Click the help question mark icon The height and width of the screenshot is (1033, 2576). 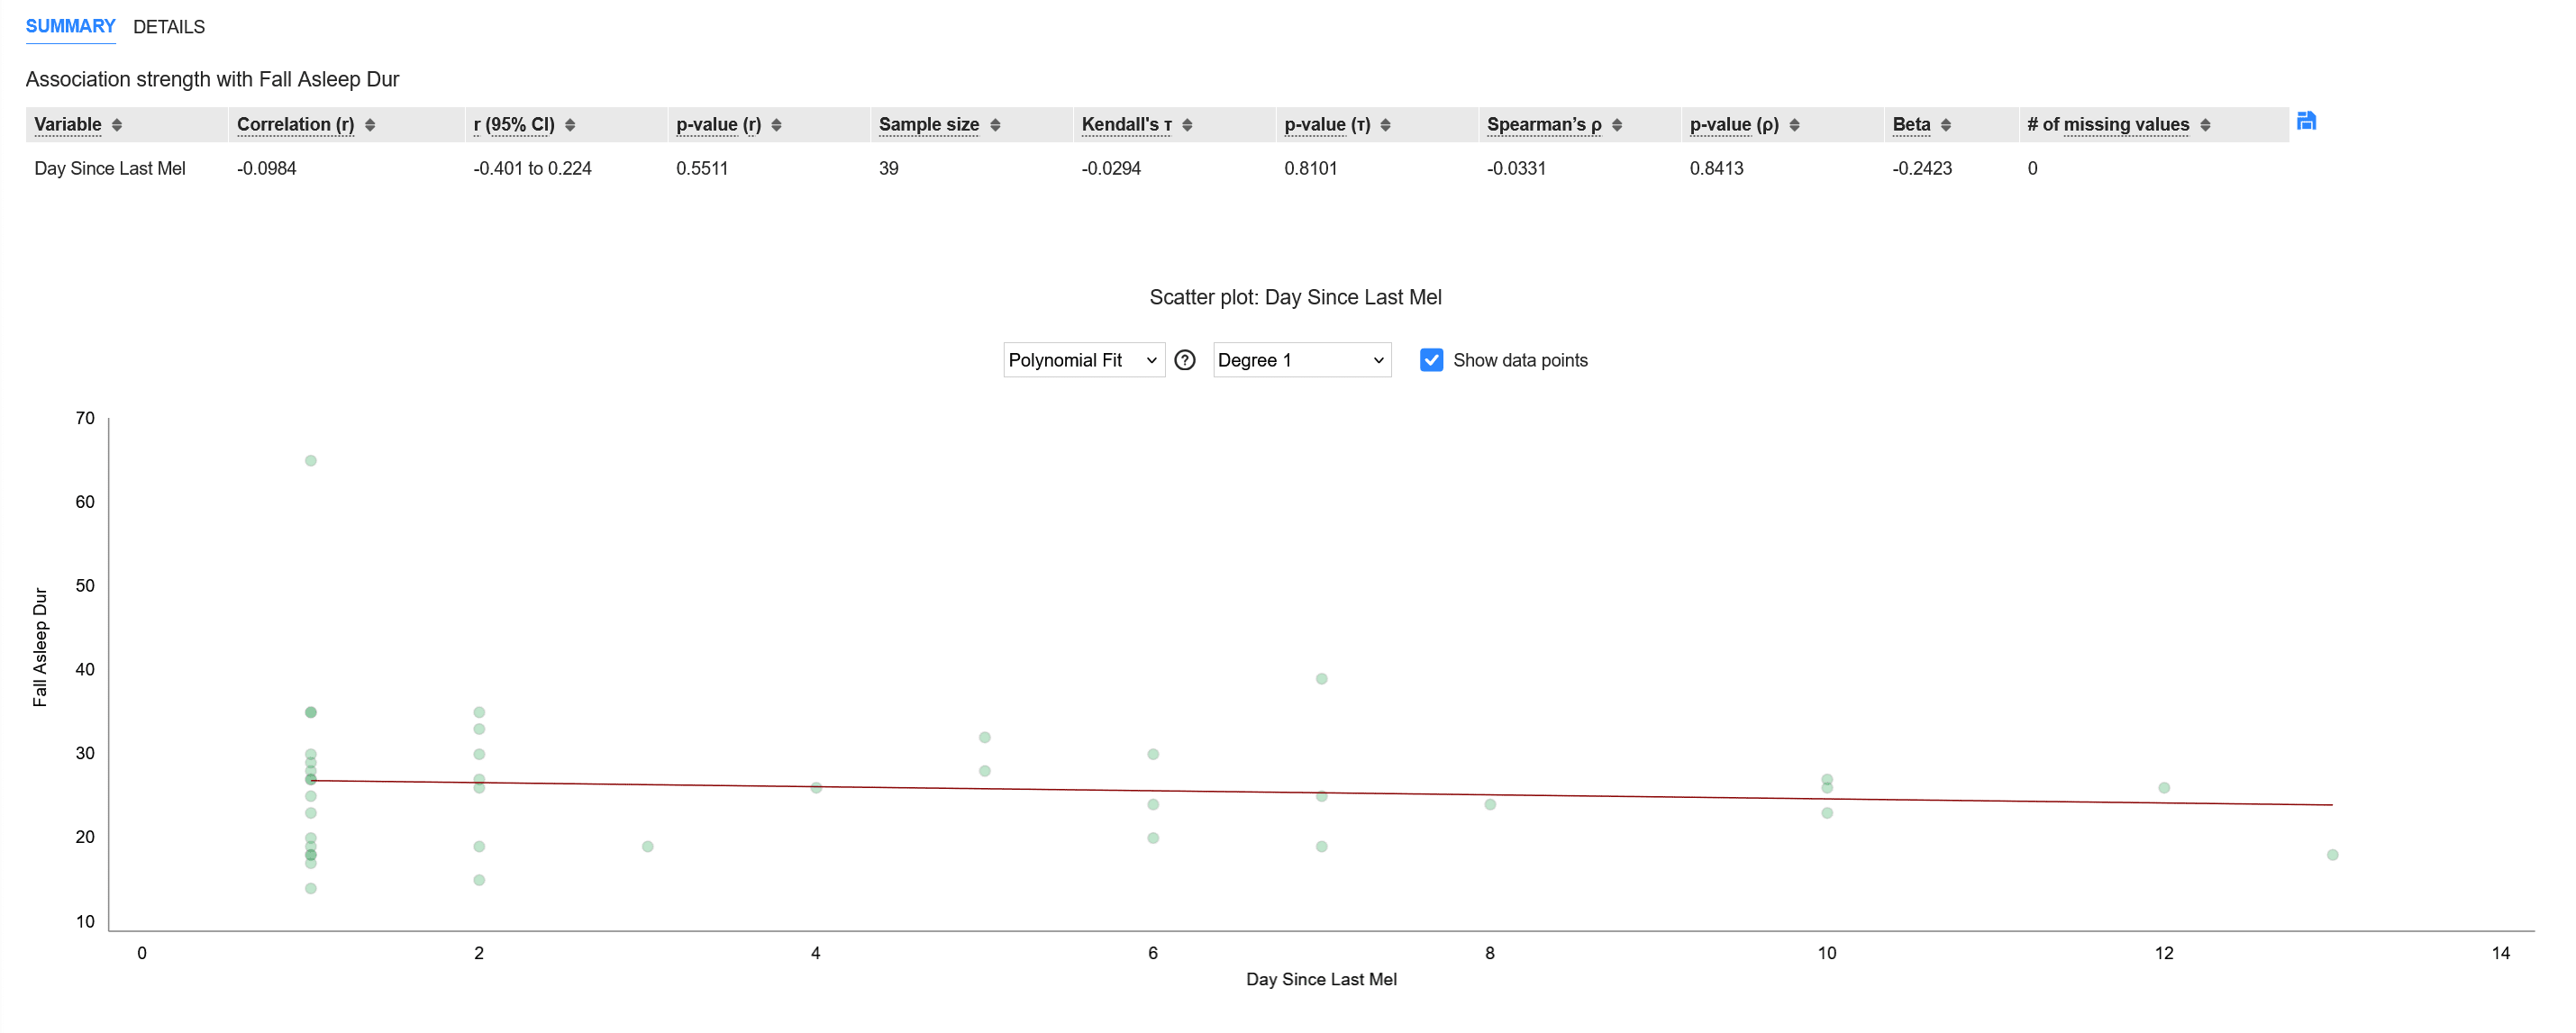pos(1184,360)
